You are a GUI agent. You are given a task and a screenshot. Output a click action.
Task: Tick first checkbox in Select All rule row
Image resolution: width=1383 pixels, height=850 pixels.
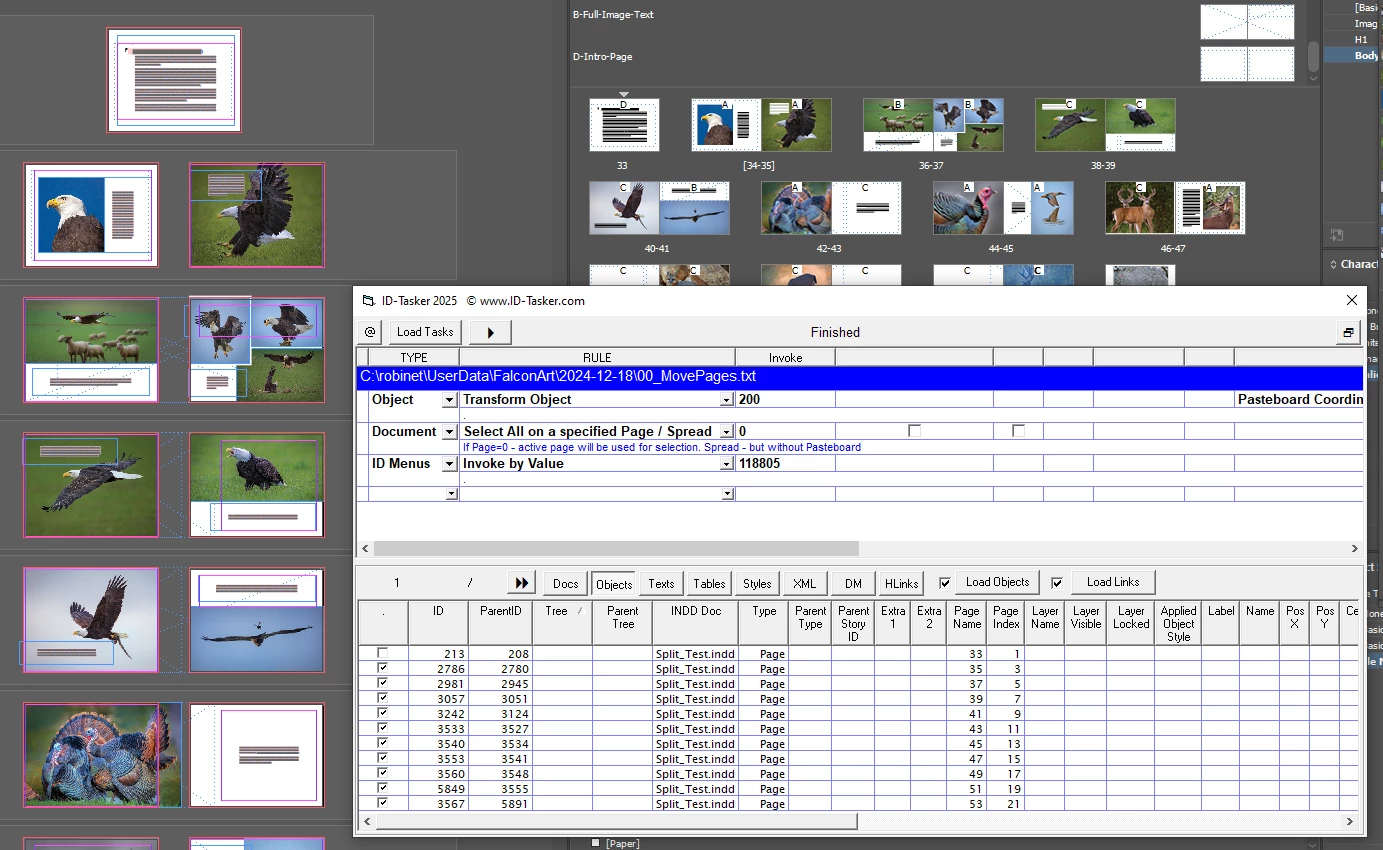pos(914,431)
